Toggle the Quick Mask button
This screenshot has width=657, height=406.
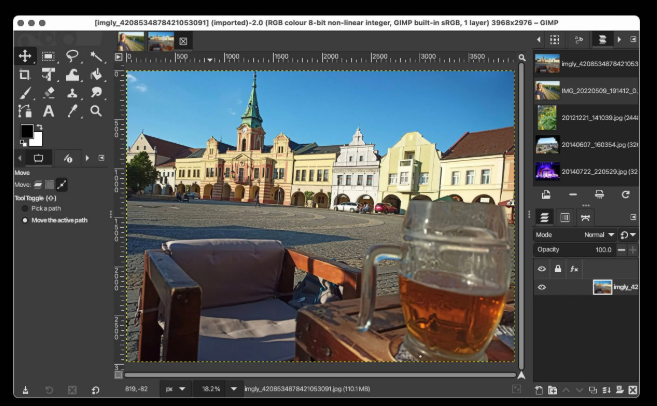[119, 375]
